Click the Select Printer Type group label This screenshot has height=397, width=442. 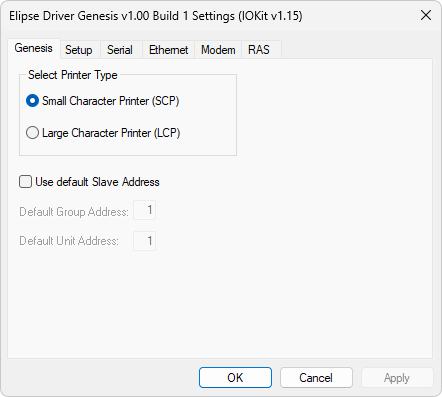pyautogui.click(x=73, y=75)
